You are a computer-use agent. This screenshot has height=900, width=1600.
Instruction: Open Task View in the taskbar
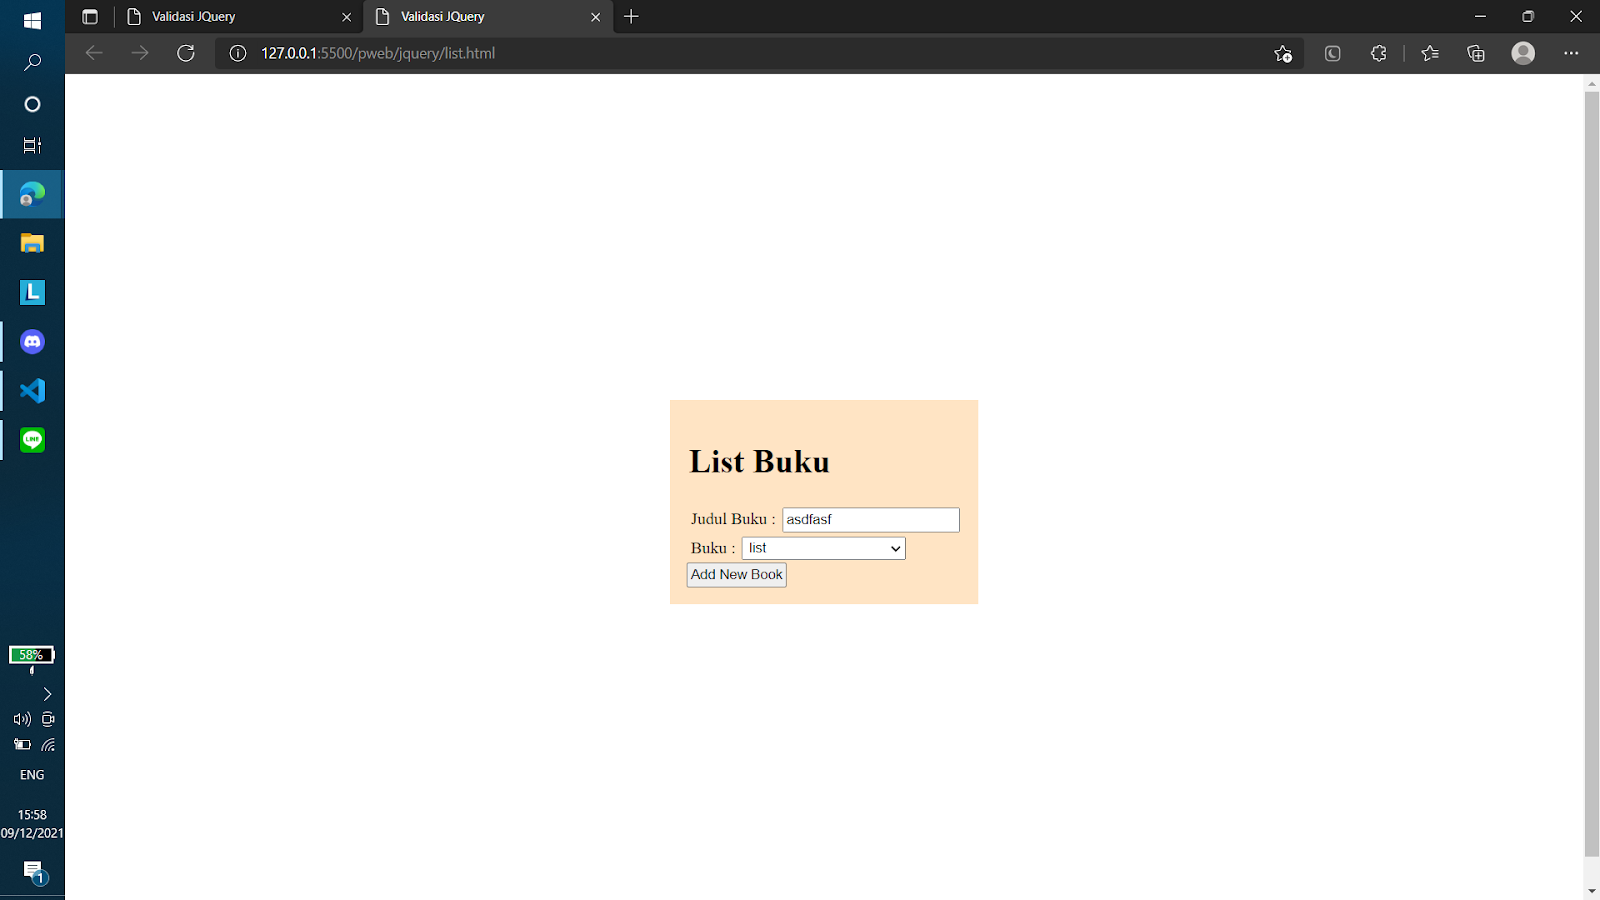click(32, 145)
